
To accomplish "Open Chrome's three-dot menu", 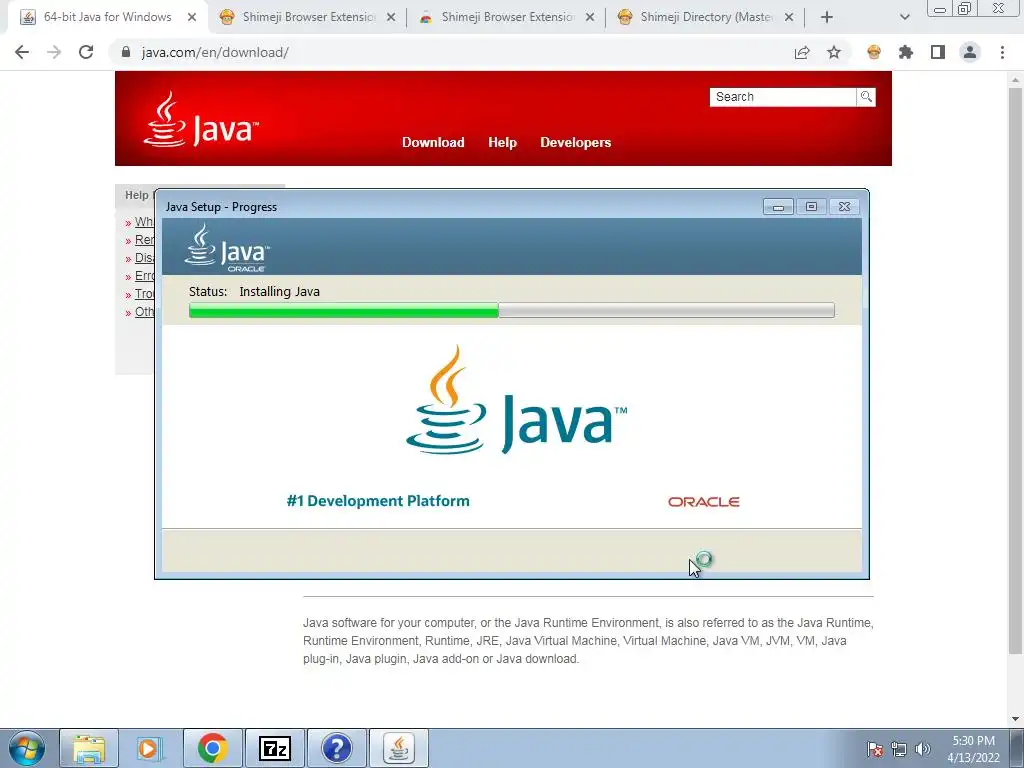I will (1002, 52).
